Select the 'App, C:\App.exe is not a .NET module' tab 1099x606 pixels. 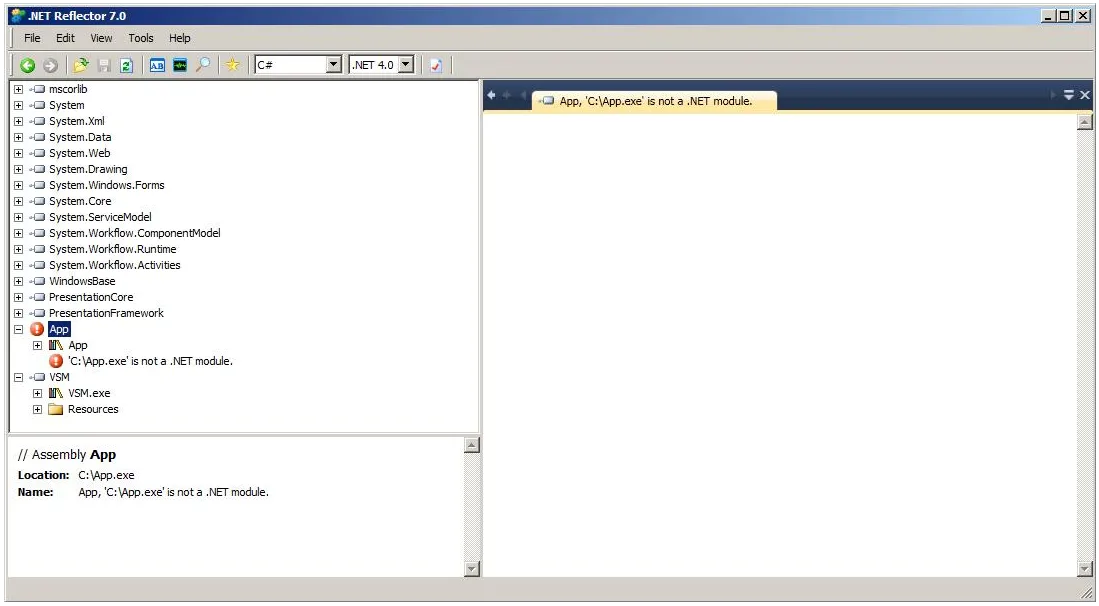(655, 102)
